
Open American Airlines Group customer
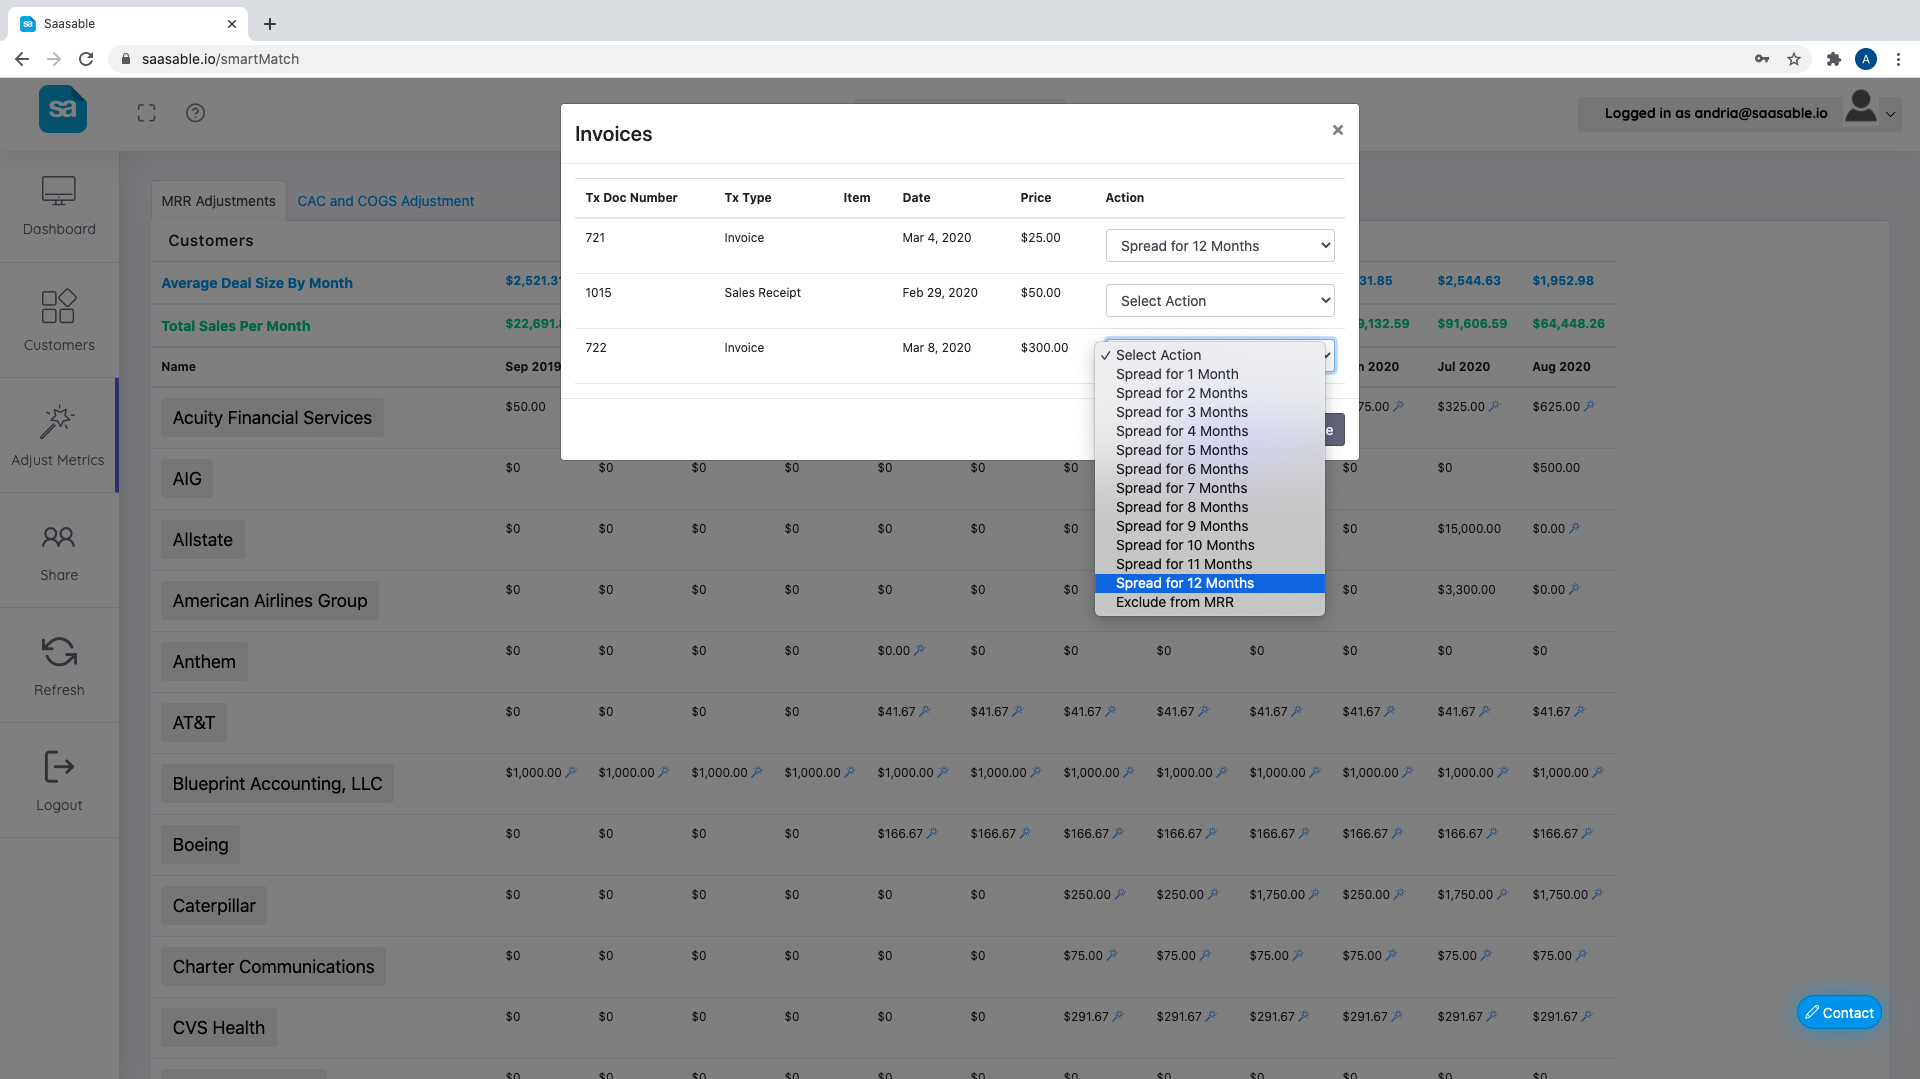pos(270,601)
